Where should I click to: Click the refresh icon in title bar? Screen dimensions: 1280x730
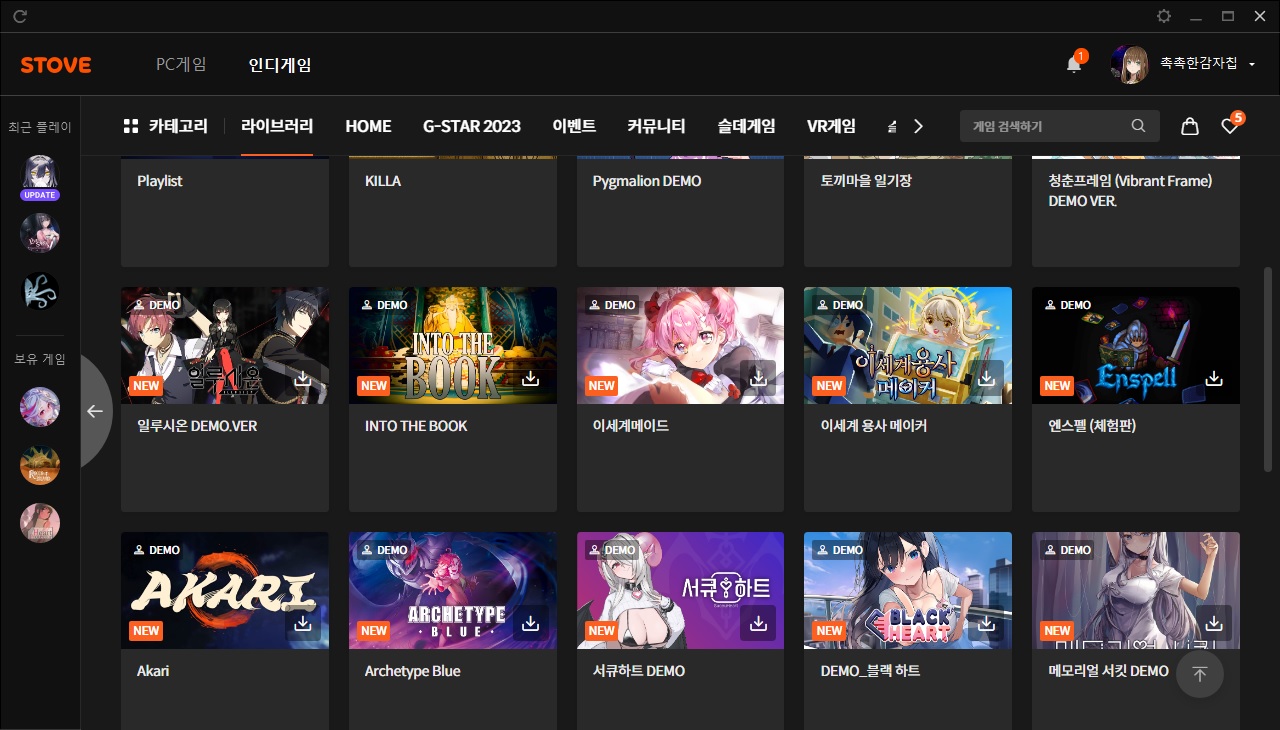(x=20, y=16)
